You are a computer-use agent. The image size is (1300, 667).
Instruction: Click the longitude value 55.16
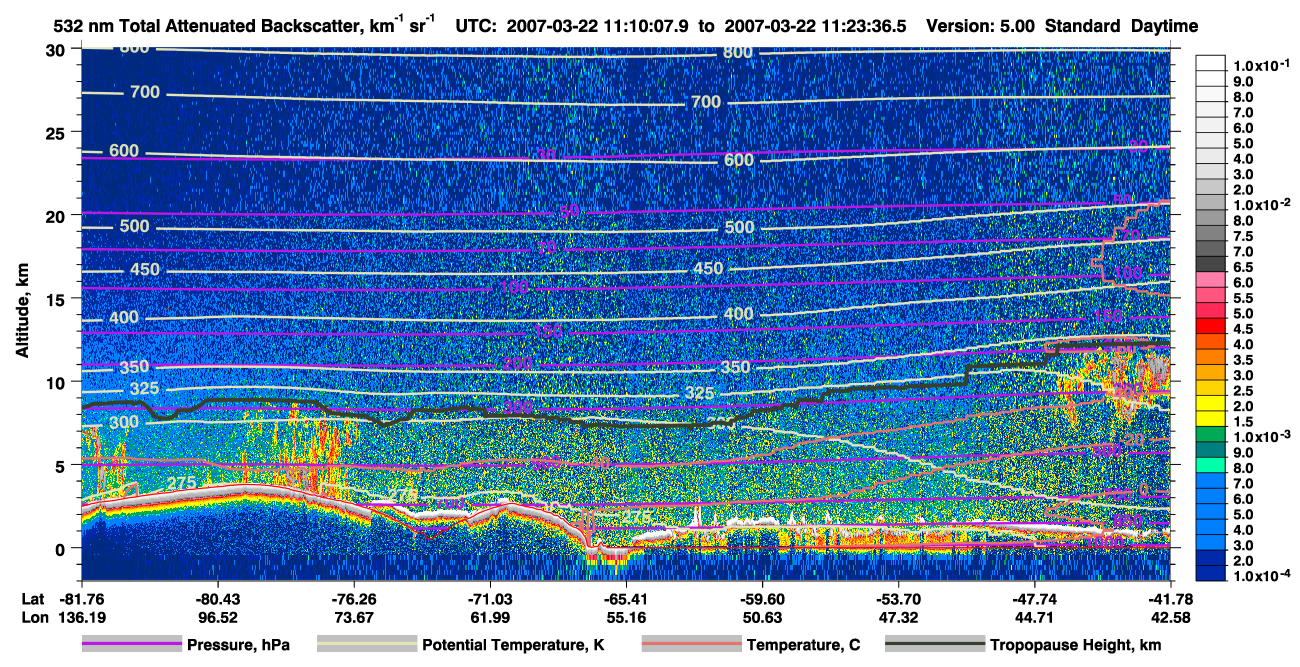click(x=625, y=617)
